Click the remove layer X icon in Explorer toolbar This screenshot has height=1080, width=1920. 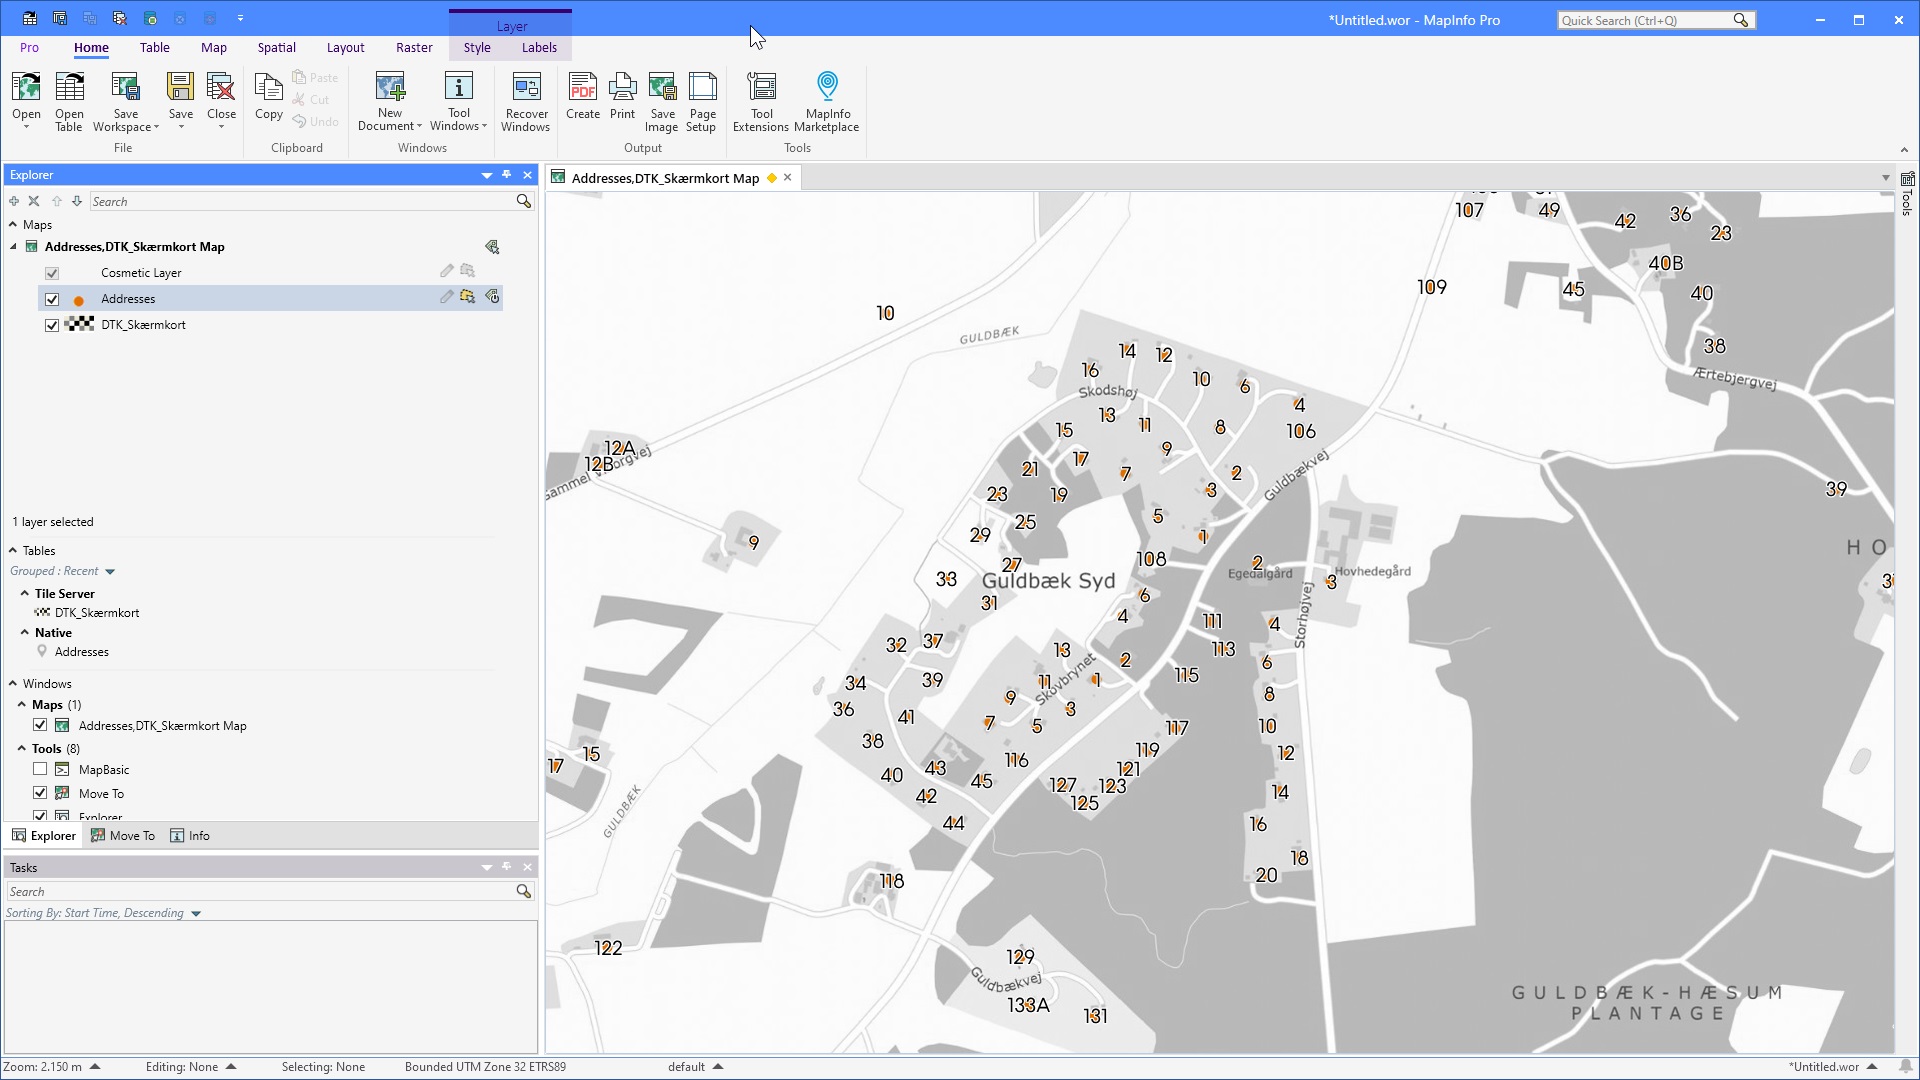[x=34, y=201]
